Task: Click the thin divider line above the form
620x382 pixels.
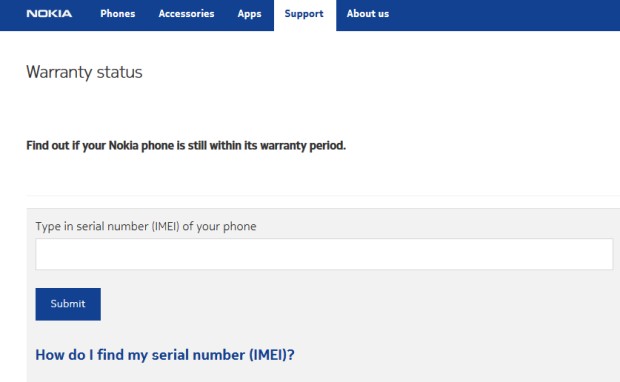Action: 323,195
